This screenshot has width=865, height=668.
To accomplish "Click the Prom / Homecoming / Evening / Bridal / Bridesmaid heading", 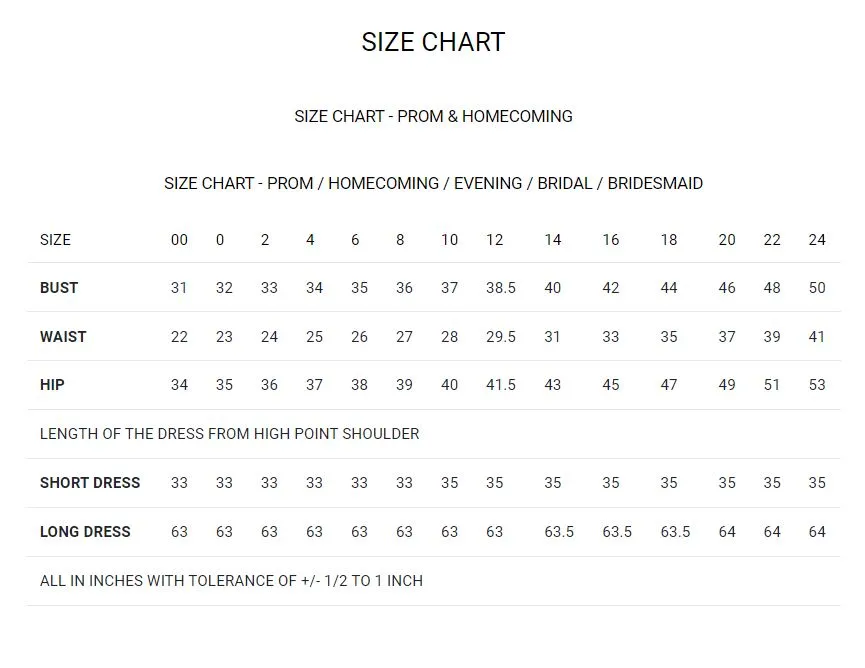I will (x=433, y=183).
